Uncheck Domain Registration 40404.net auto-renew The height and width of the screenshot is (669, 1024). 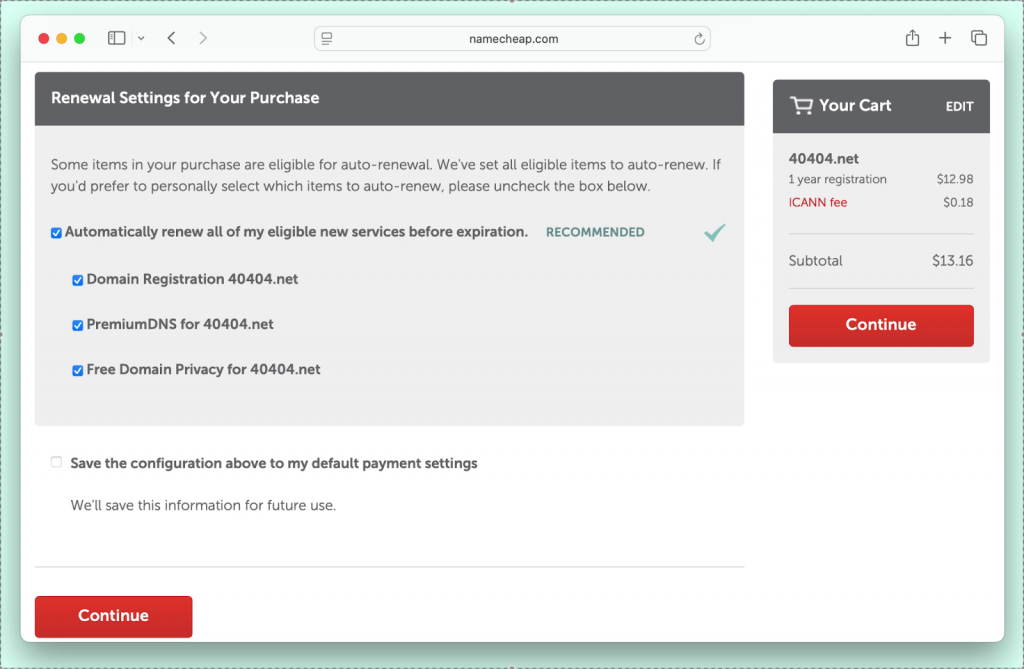pos(78,280)
